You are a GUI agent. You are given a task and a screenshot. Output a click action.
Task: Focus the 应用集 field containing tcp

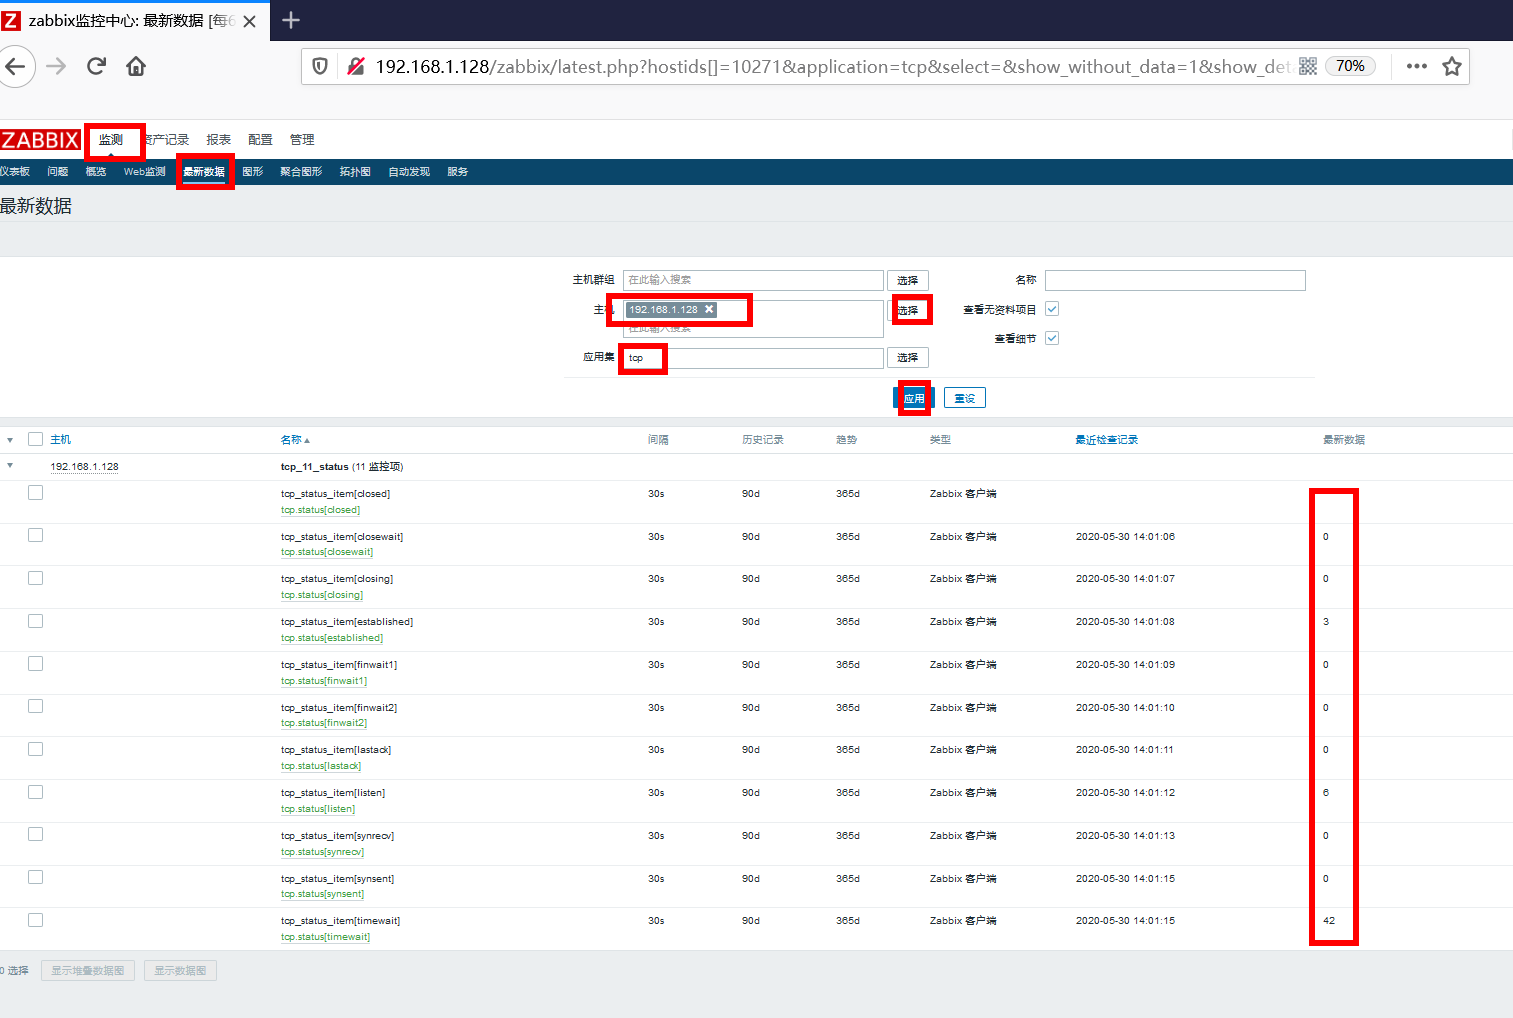click(x=753, y=358)
